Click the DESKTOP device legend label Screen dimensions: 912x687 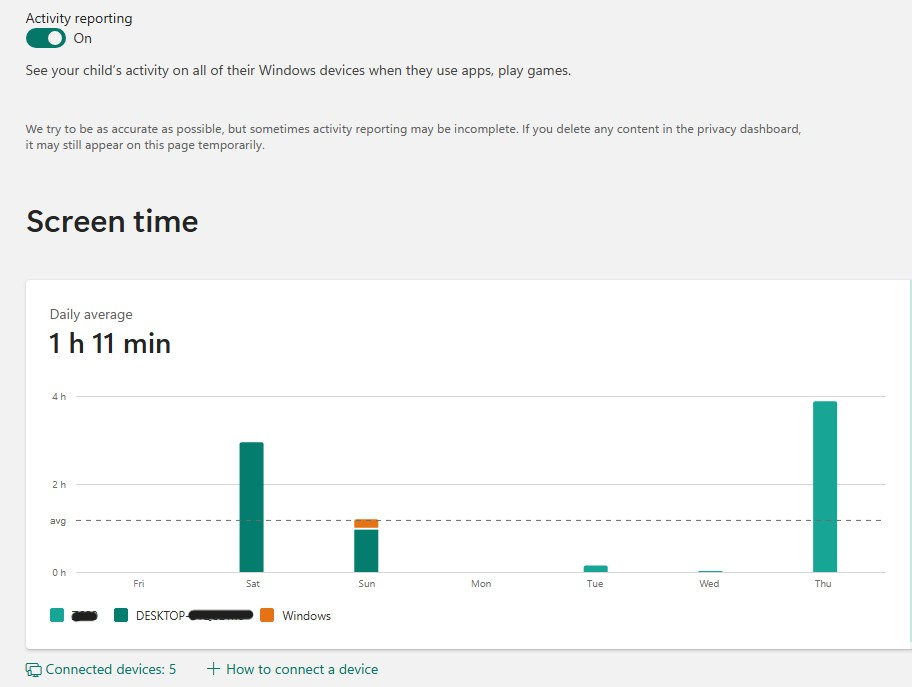[194, 615]
